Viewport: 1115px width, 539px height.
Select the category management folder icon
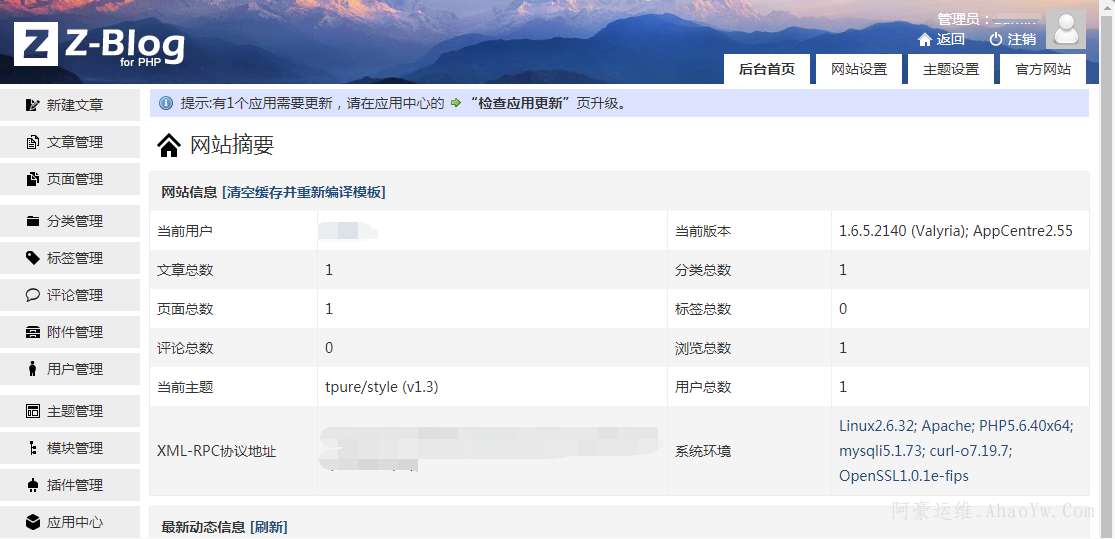pos(33,221)
